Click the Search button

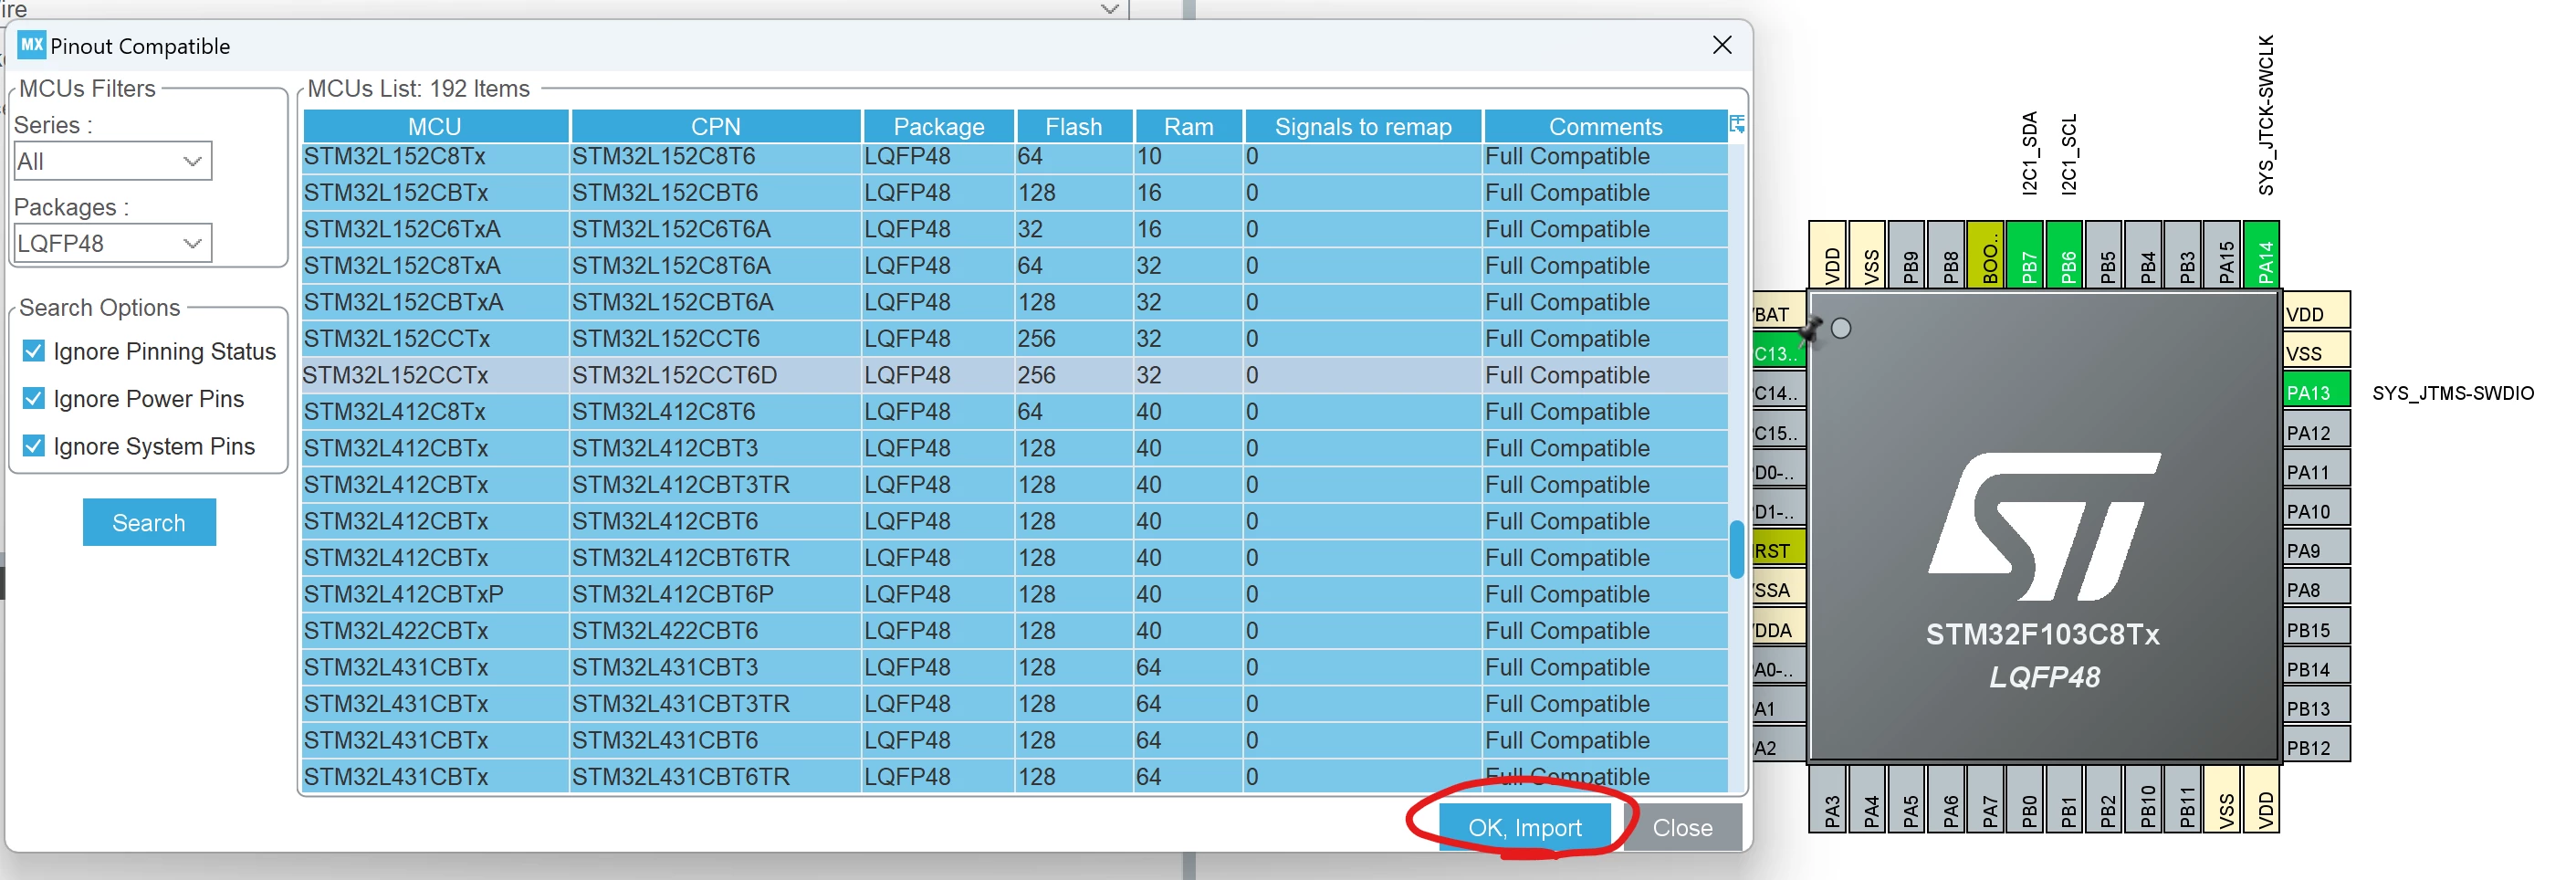coord(149,522)
